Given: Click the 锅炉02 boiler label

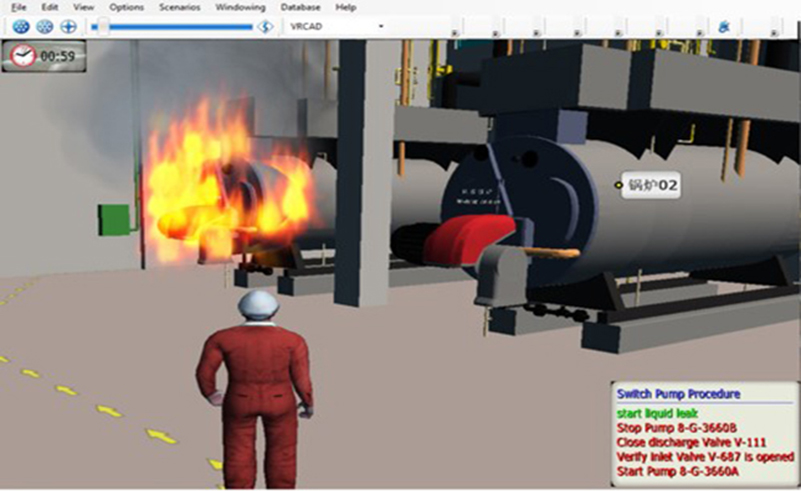Looking at the screenshot, I should (653, 185).
